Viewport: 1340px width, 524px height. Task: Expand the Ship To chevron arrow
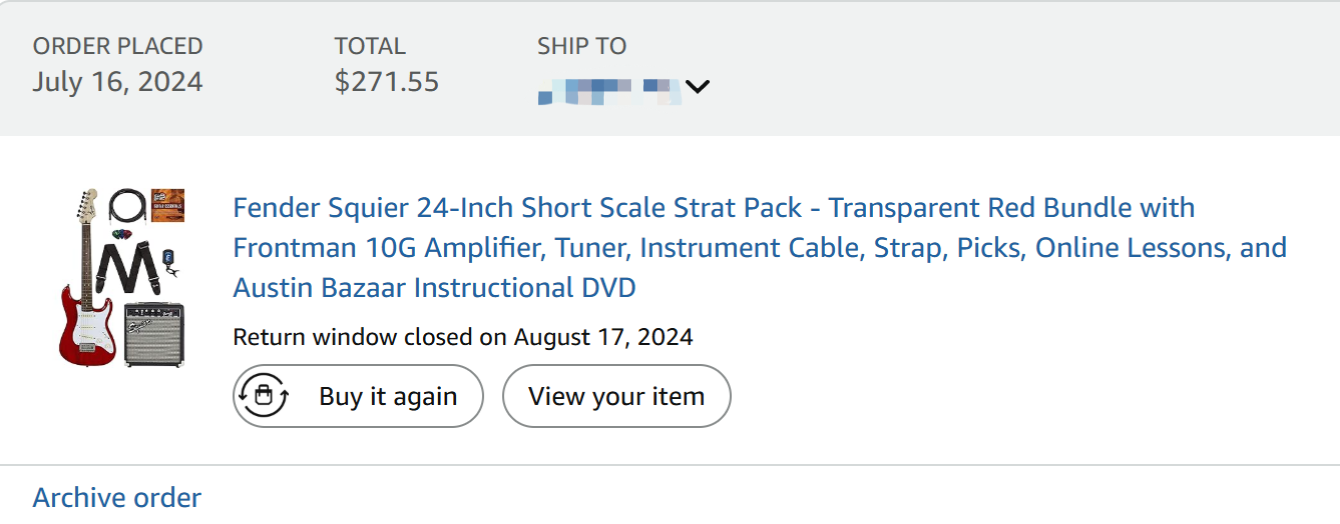[x=697, y=87]
